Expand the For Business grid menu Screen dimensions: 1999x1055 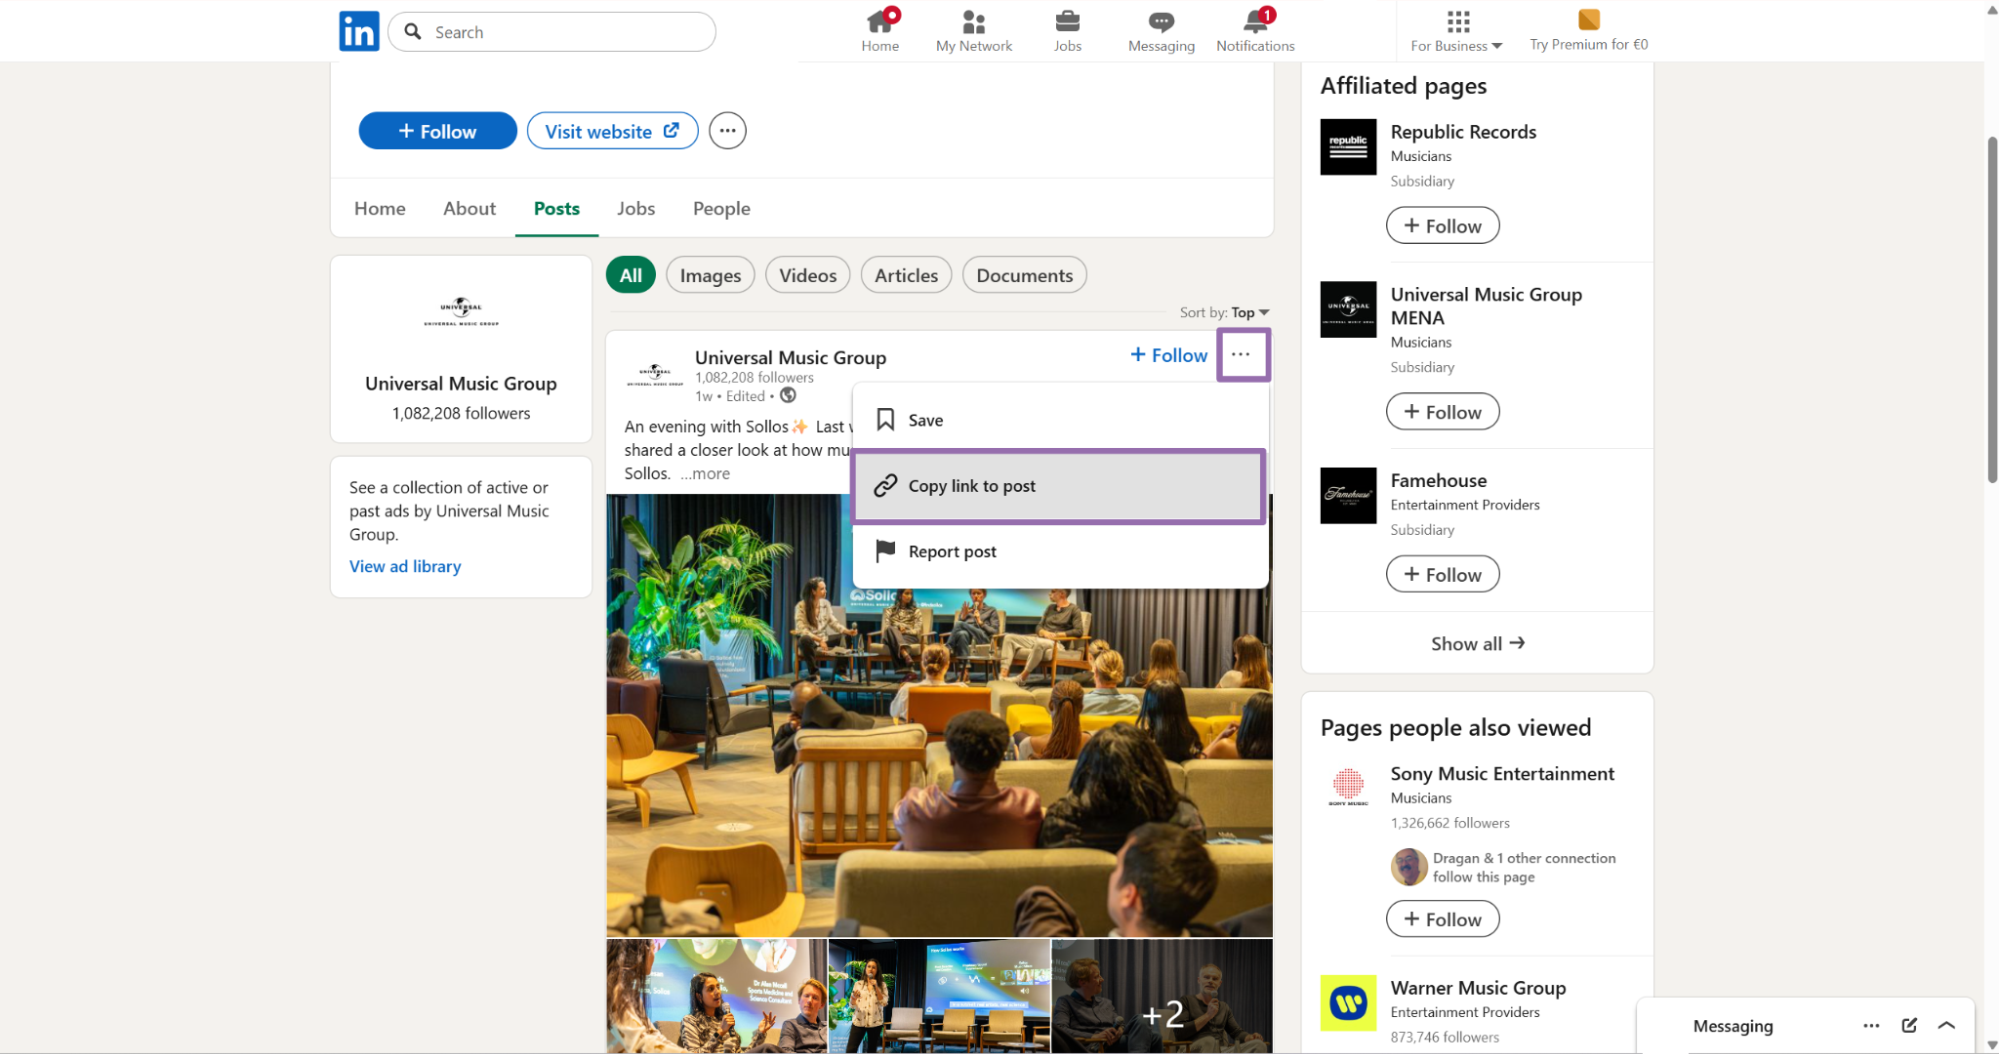pos(1456,31)
